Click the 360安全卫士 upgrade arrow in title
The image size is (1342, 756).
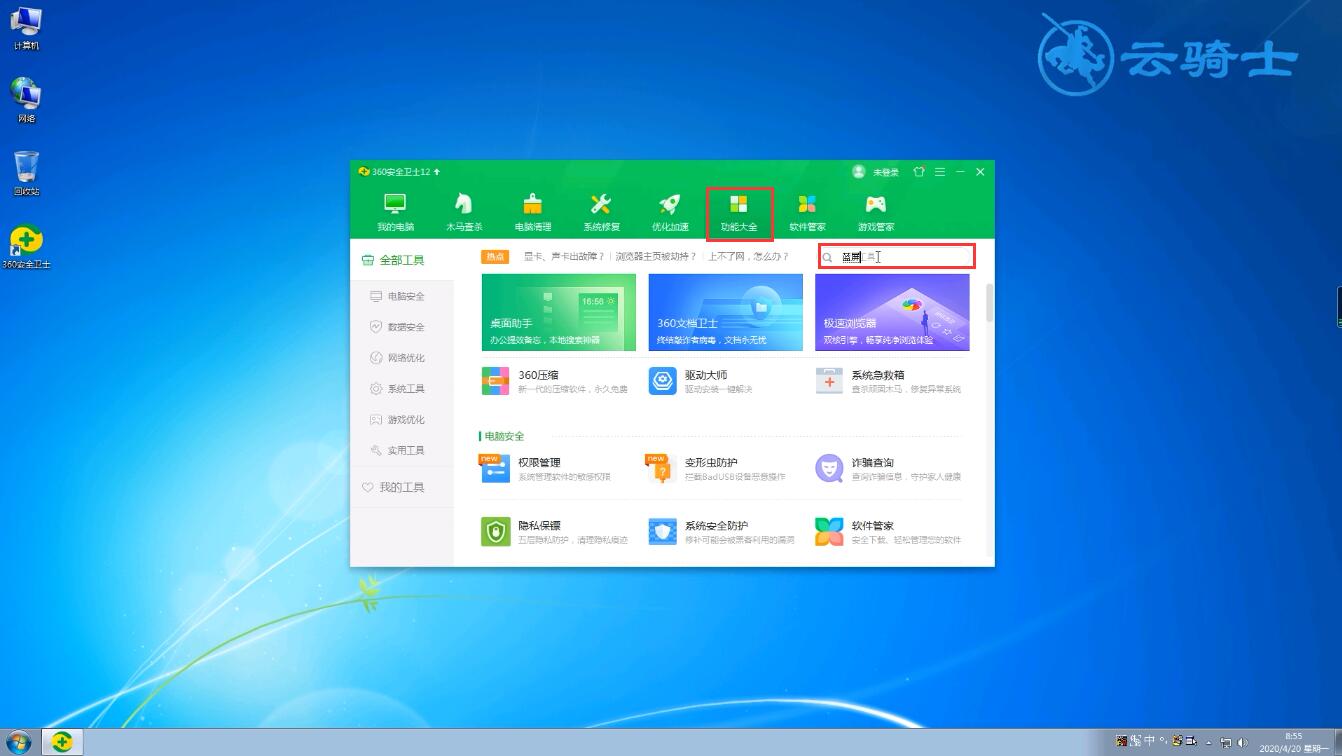(437, 172)
